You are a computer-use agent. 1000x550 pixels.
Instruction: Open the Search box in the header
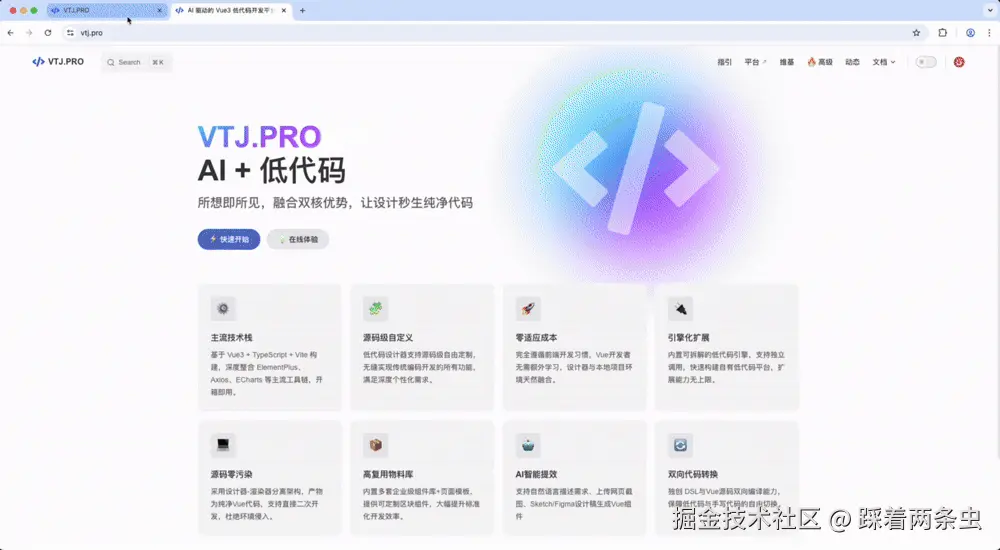[x=136, y=63]
